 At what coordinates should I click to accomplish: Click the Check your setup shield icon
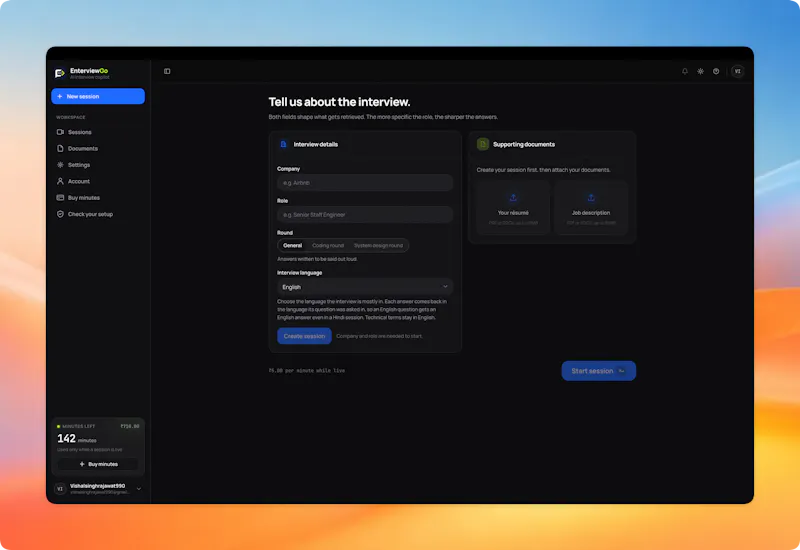[x=60, y=214]
